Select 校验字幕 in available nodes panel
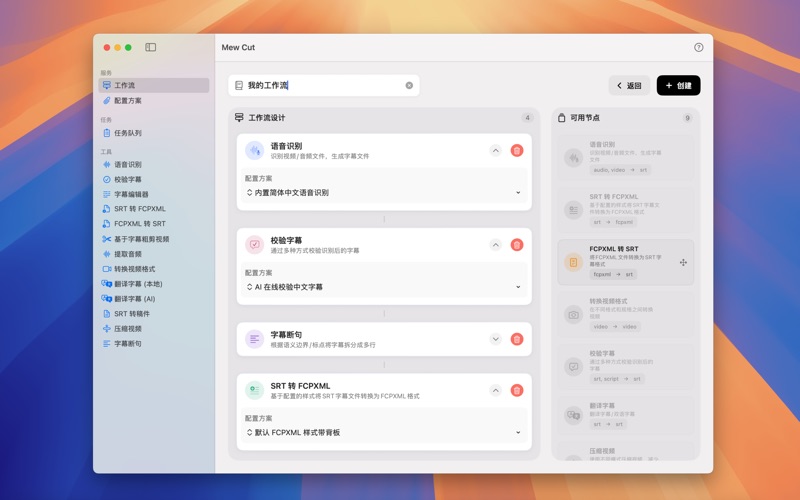 [626, 366]
